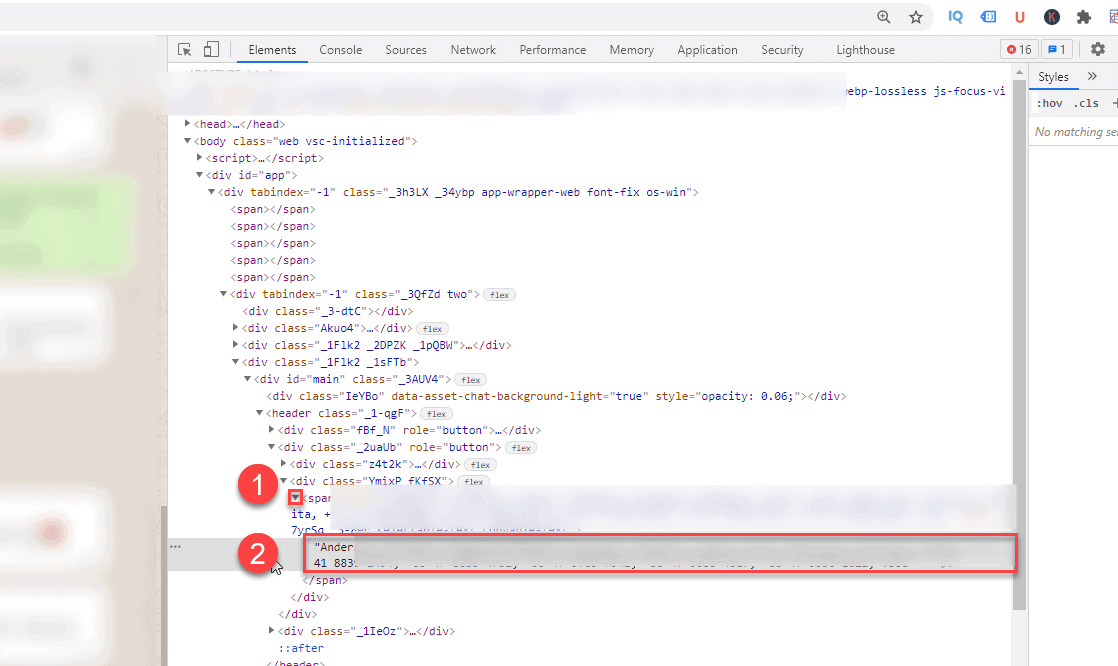Collapse the body web vsc-initialized node
This screenshot has width=1118, height=666.
188,141
